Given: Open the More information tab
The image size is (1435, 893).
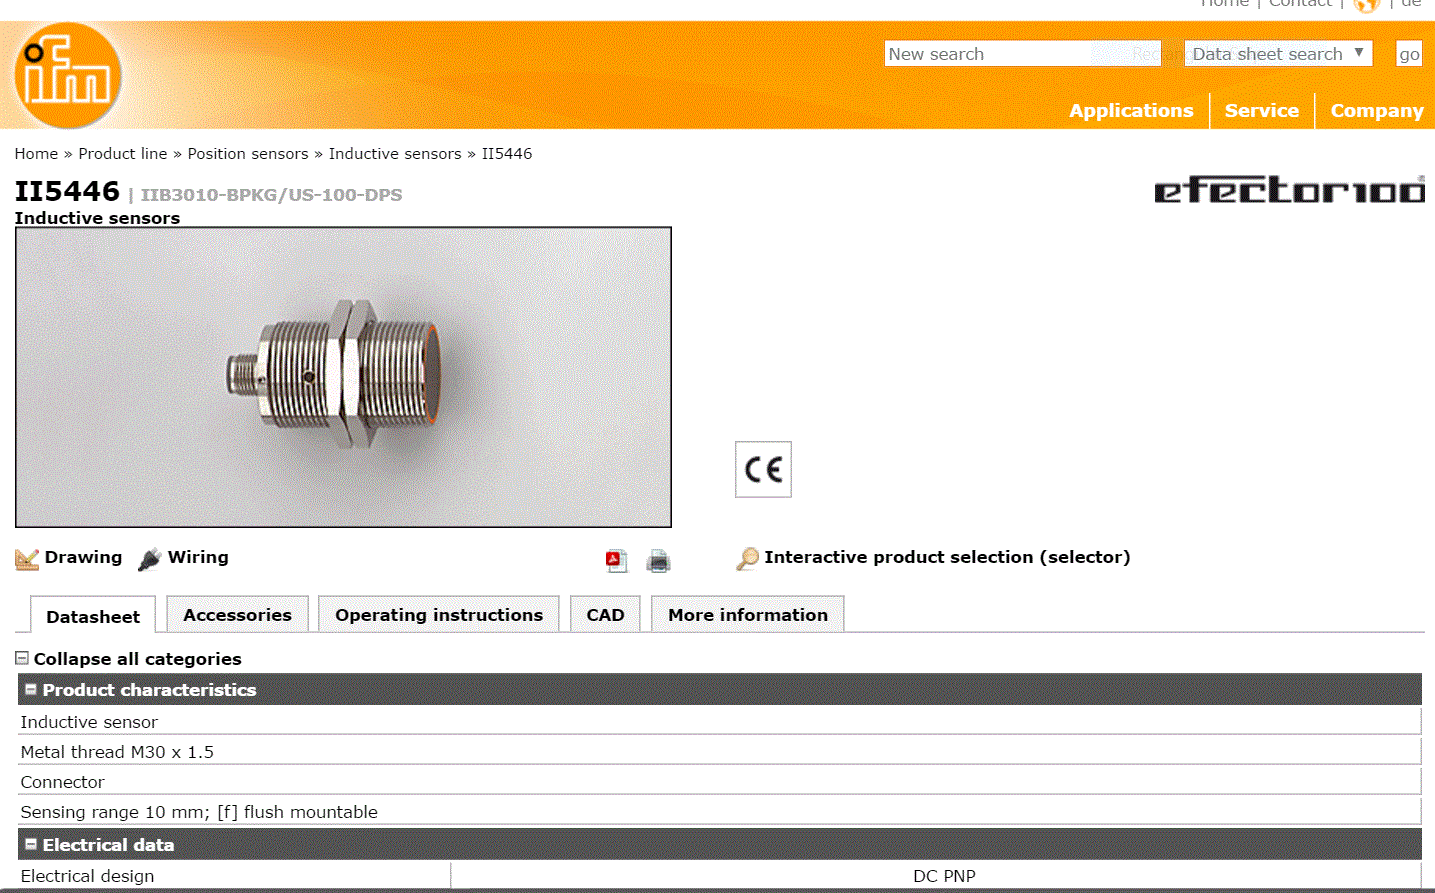Looking at the screenshot, I should point(748,614).
